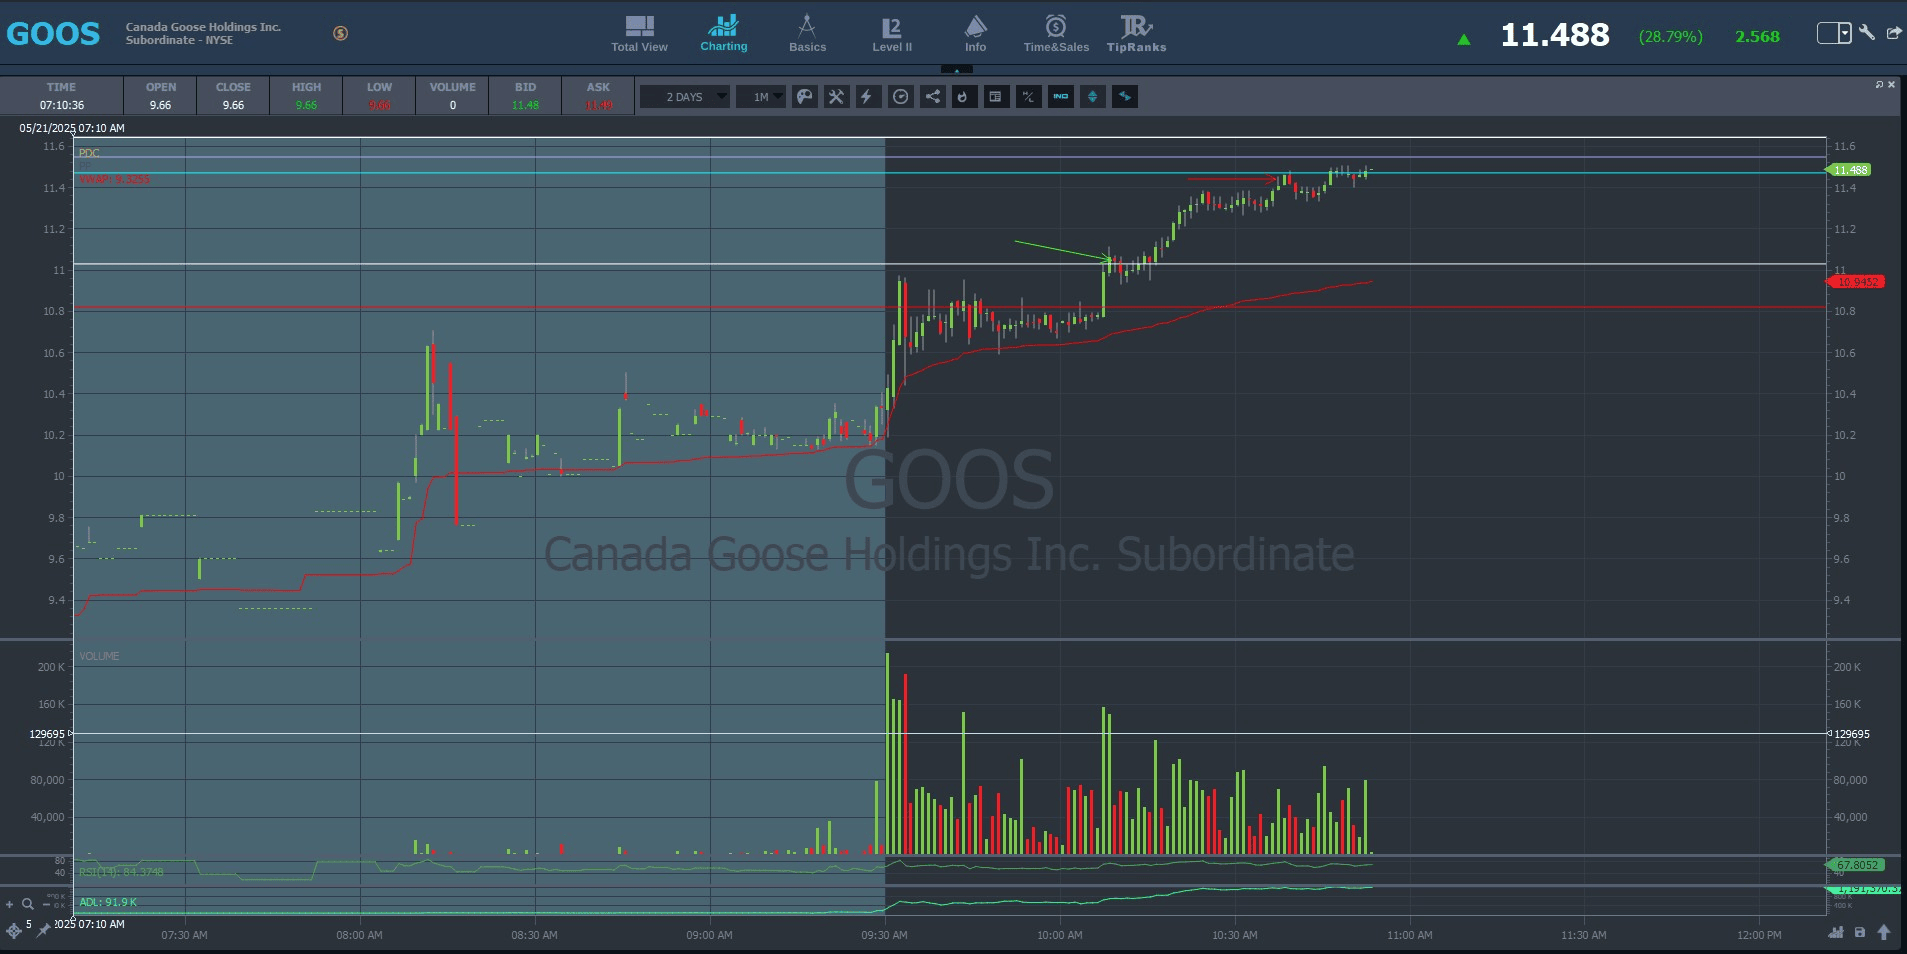Click the up arrow icon at bottom right
This screenshot has width=1907, height=954.
pos(1884,932)
